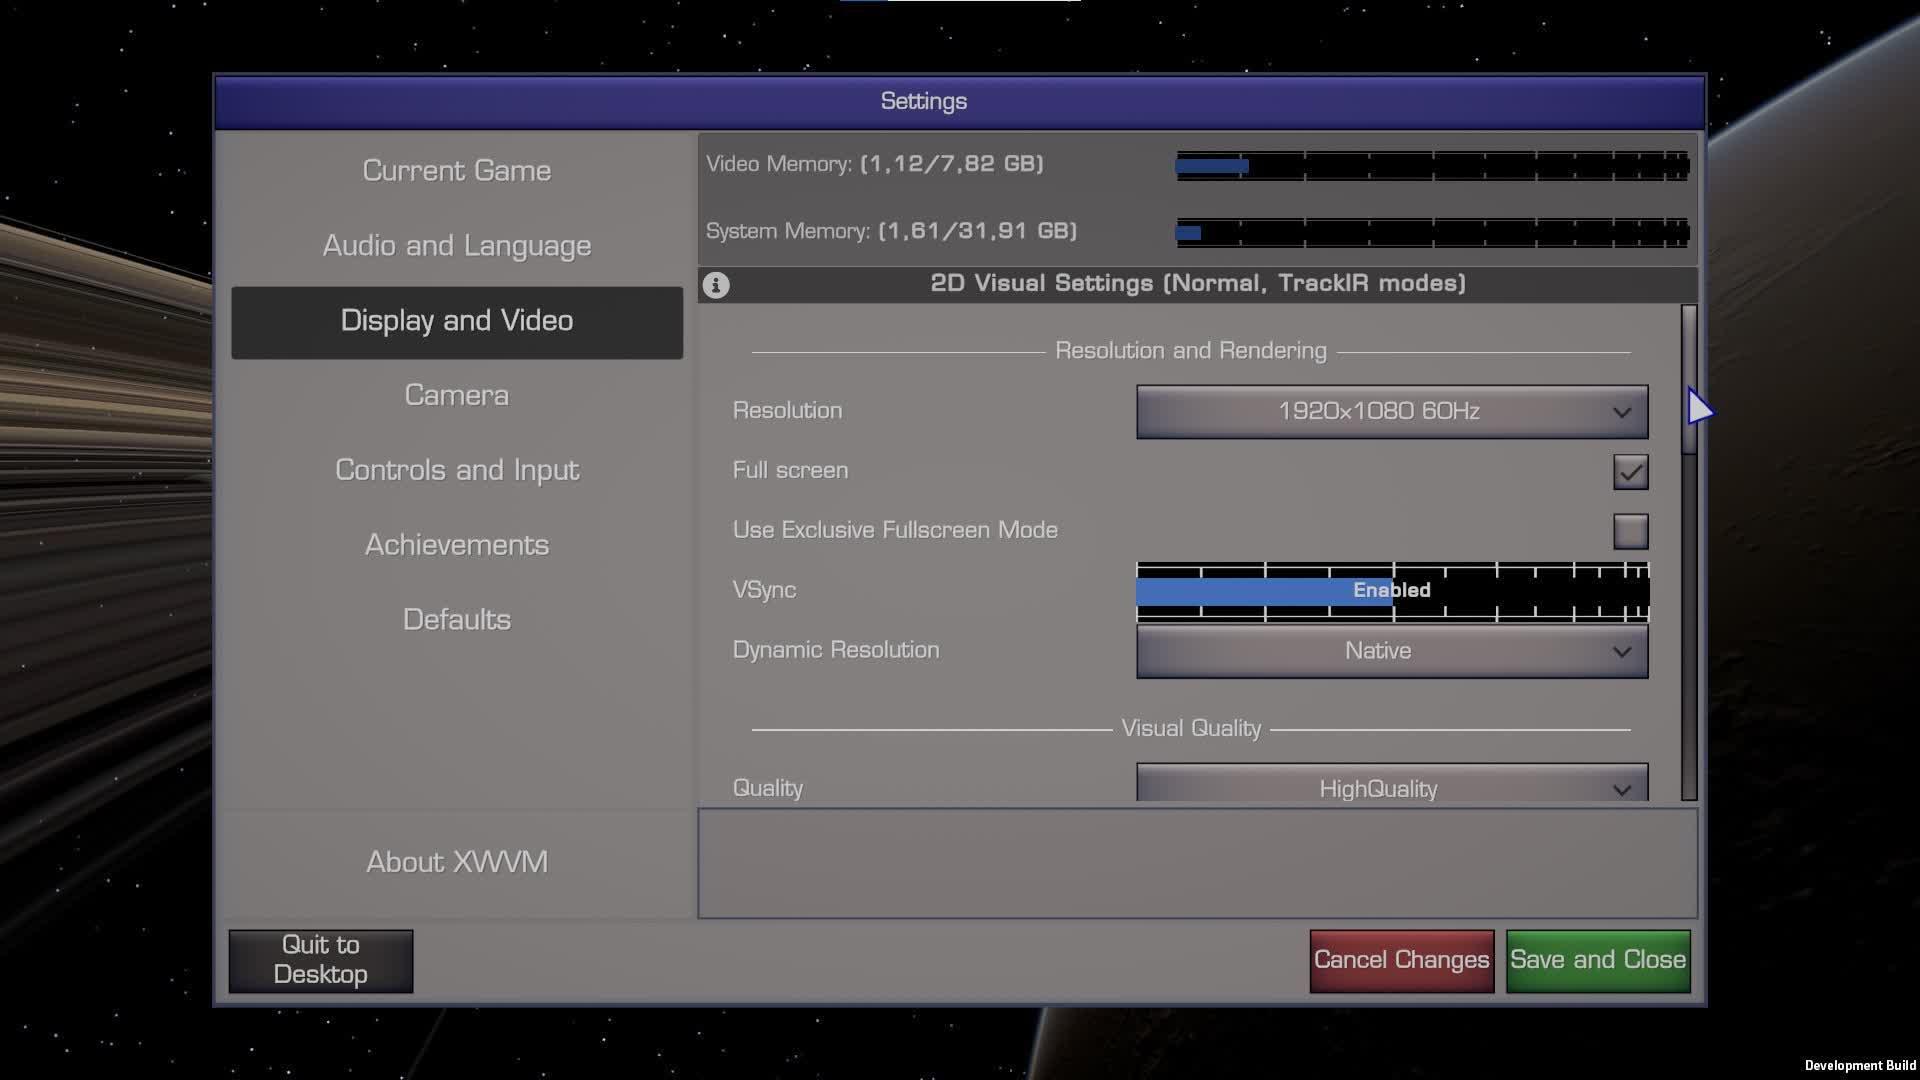
Task: Click the 2D Visual Settings header text
Action: (1198, 284)
